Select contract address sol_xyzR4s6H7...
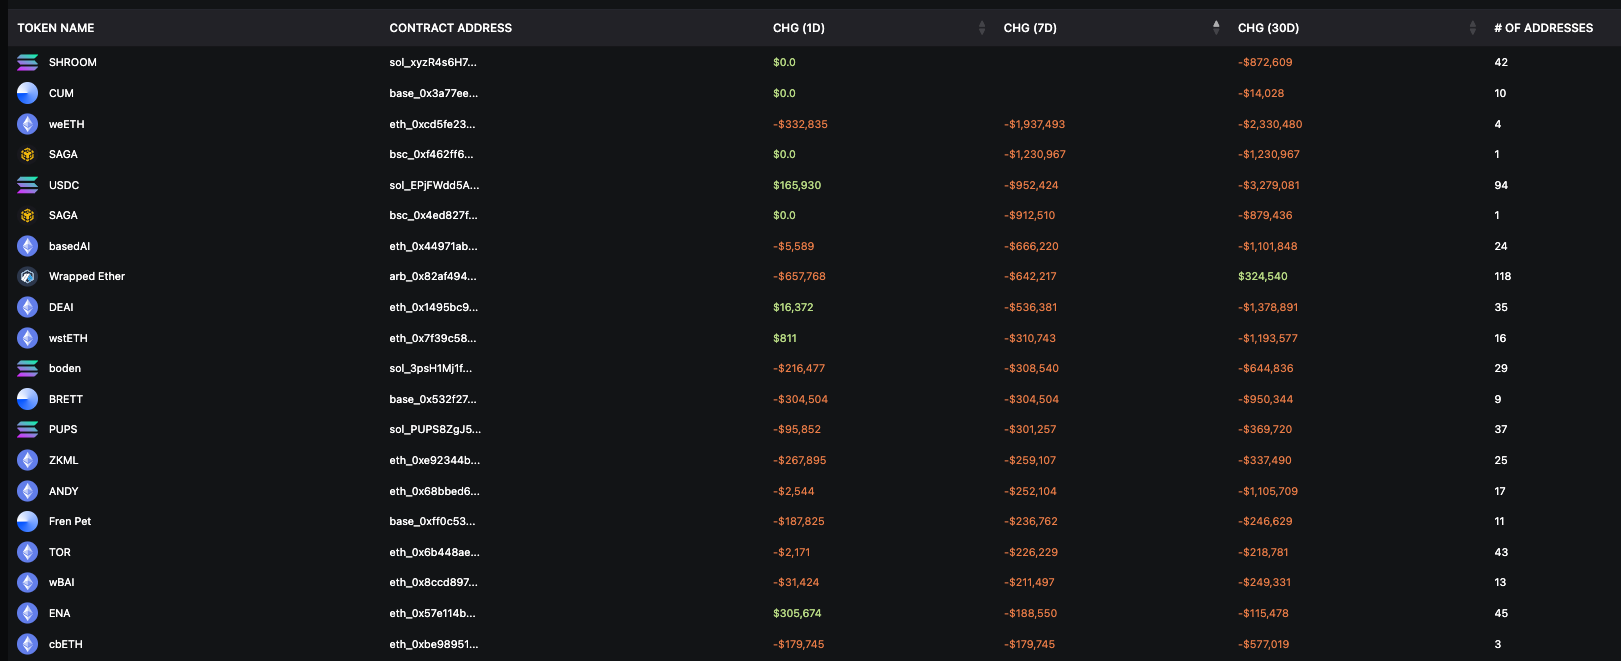This screenshot has width=1621, height=661. tap(433, 63)
